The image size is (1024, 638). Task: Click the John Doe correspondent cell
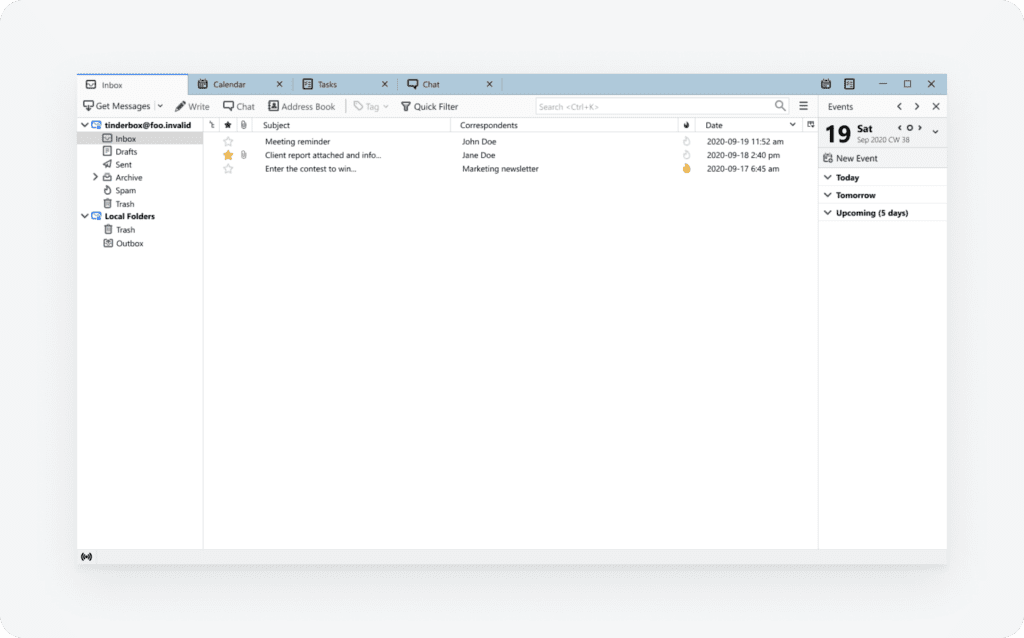[x=479, y=141]
